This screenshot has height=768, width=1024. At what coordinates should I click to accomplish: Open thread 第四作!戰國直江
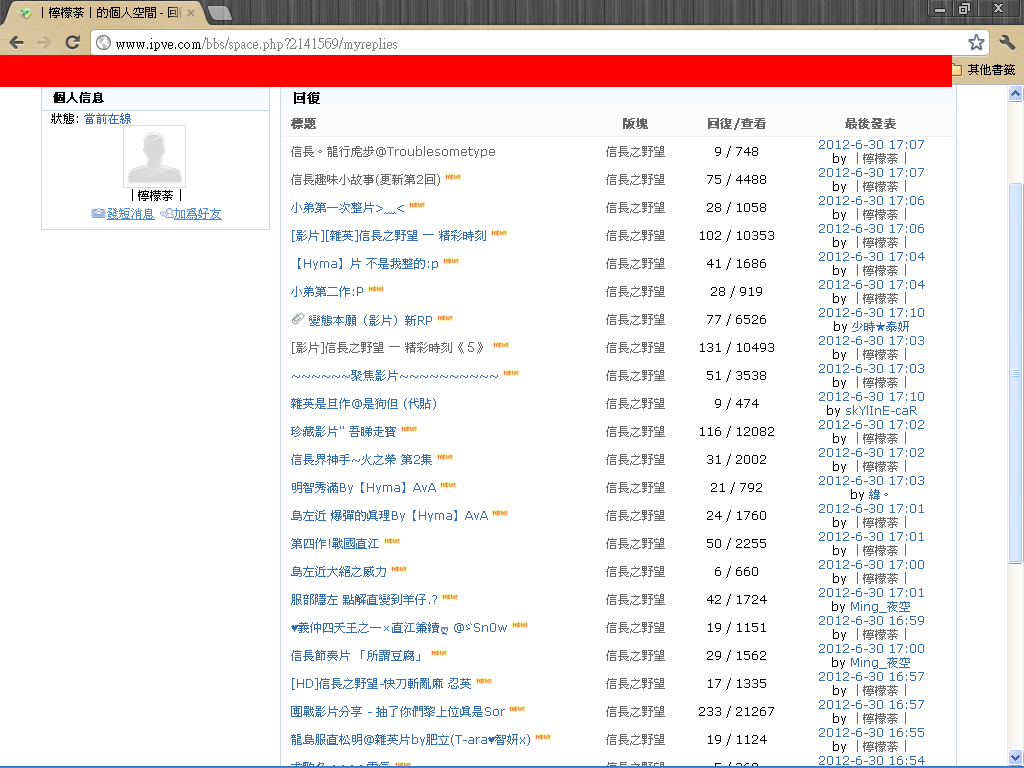point(335,544)
